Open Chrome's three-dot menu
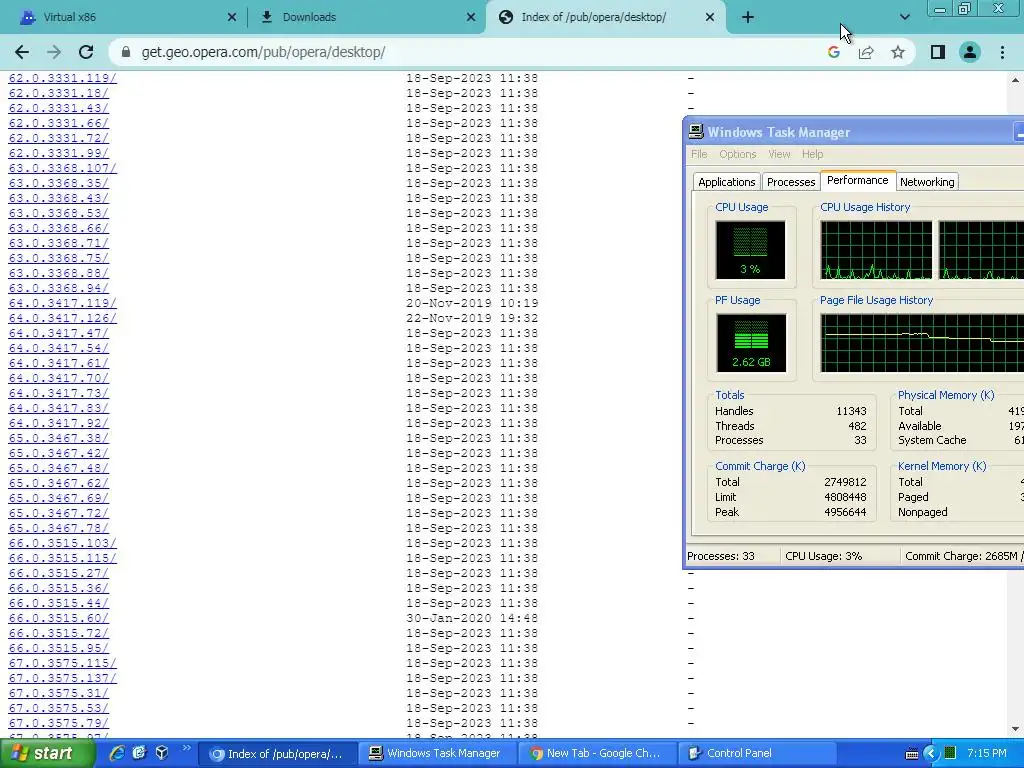Viewport: 1024px width, 768px height. point(1002,52)
